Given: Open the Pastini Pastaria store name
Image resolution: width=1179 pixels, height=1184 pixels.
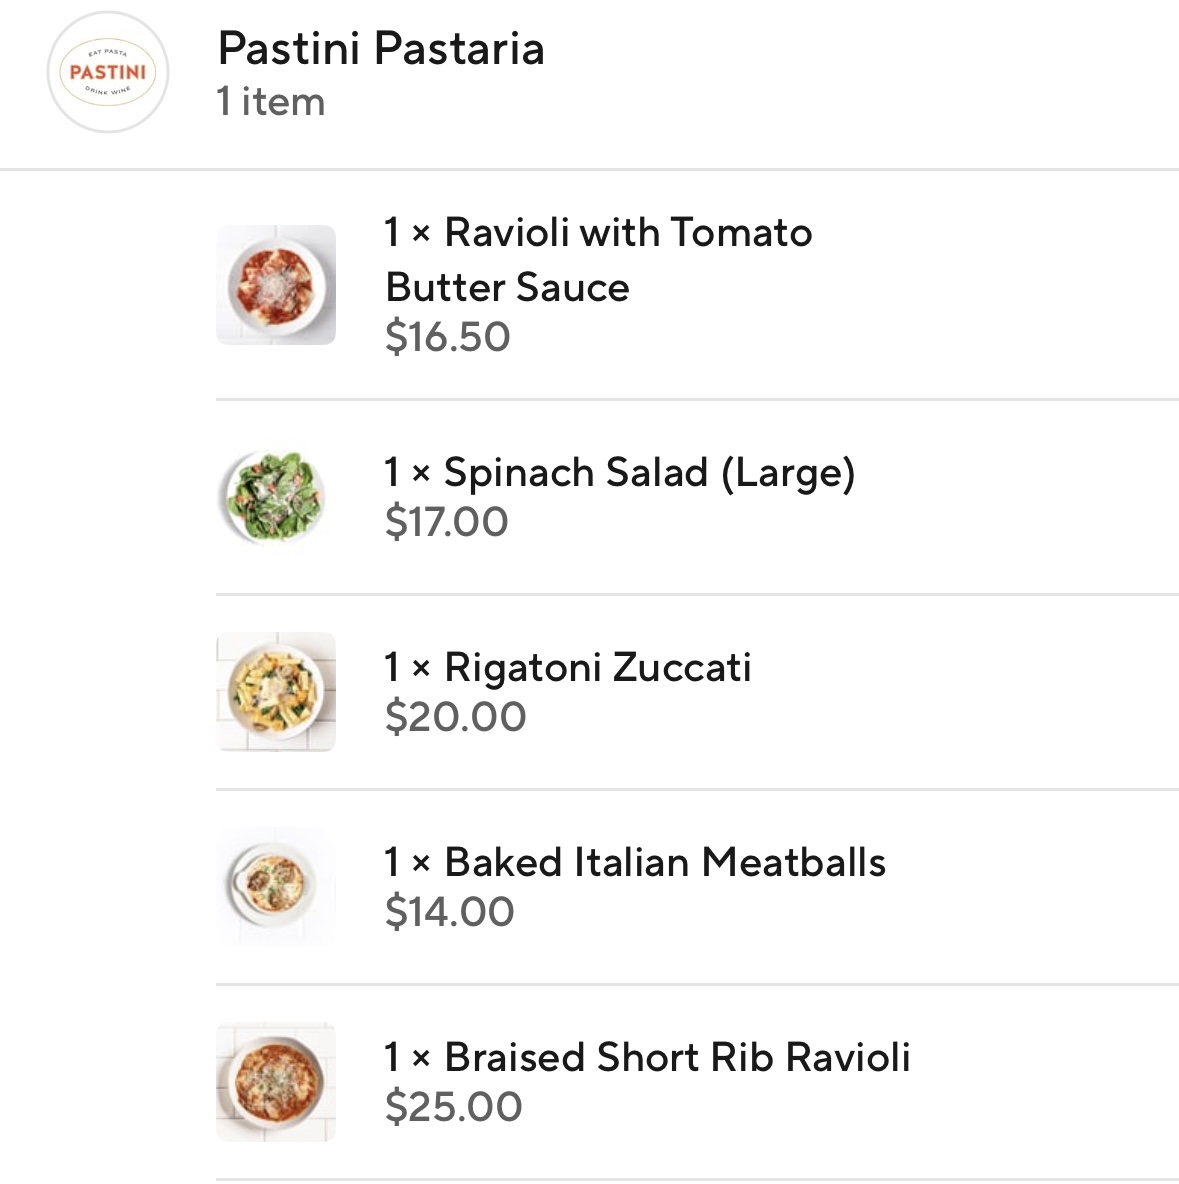Looking at the screenshot, I should [381, 48].
